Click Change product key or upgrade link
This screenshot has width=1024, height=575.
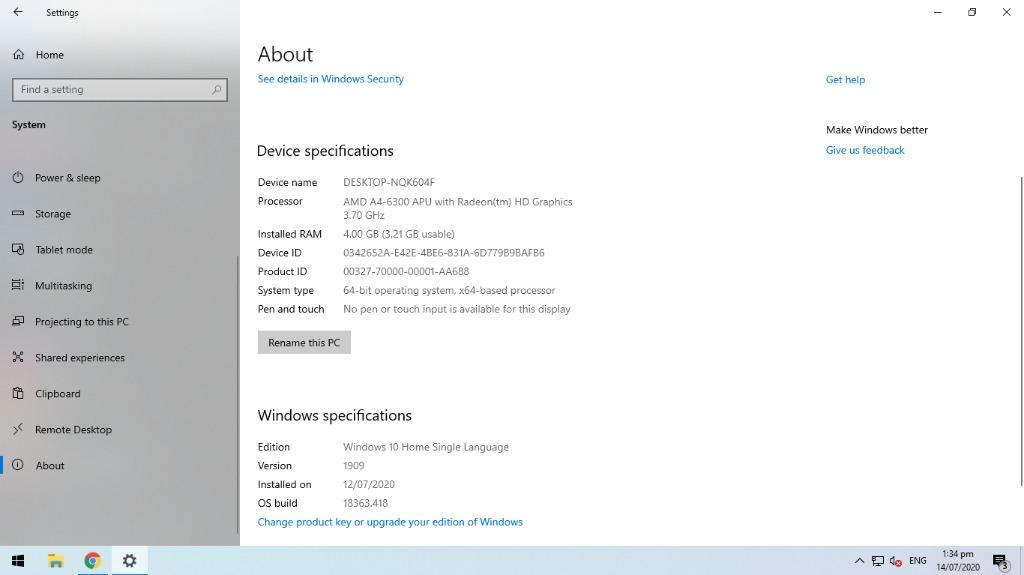tap(390, 522)
